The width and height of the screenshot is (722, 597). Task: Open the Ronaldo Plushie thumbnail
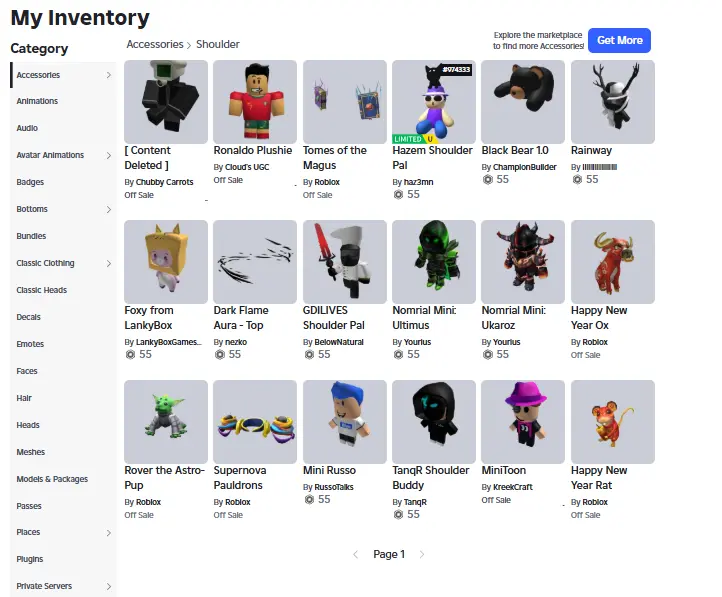255,102
